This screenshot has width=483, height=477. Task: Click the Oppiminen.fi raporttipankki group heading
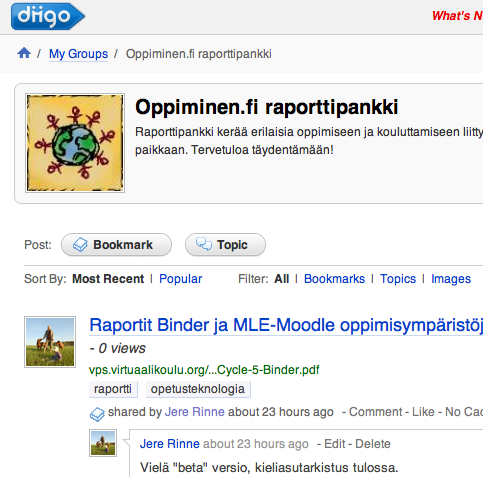[266, 107]
